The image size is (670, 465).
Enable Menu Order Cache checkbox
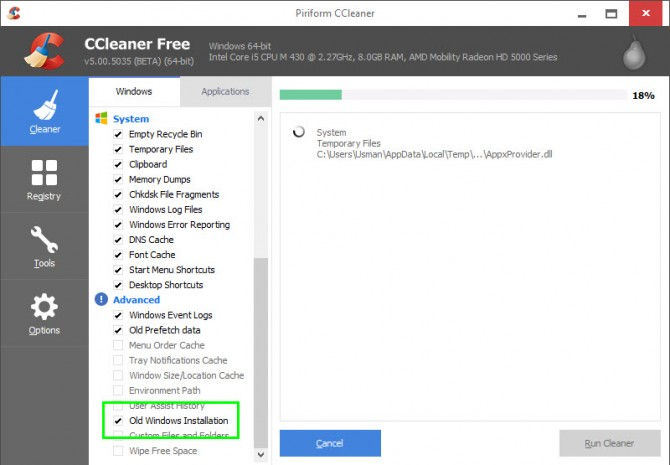(x=118, y=345)
